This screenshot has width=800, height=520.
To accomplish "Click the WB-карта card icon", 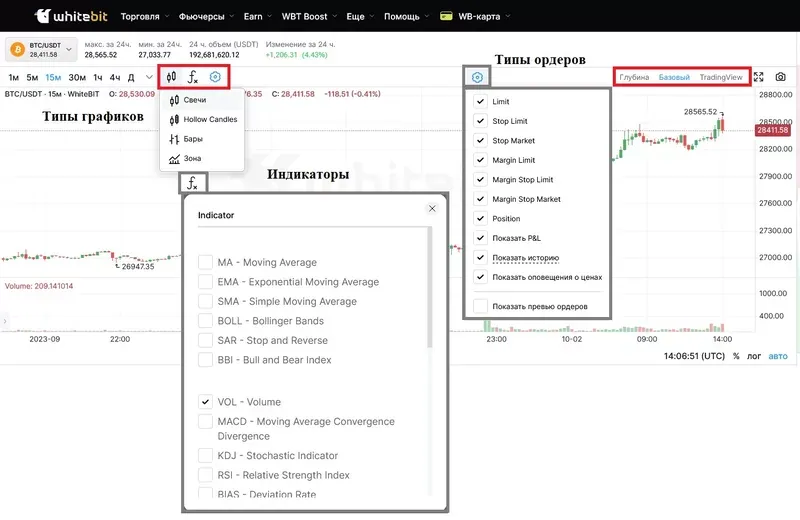I will click(446, 16).
